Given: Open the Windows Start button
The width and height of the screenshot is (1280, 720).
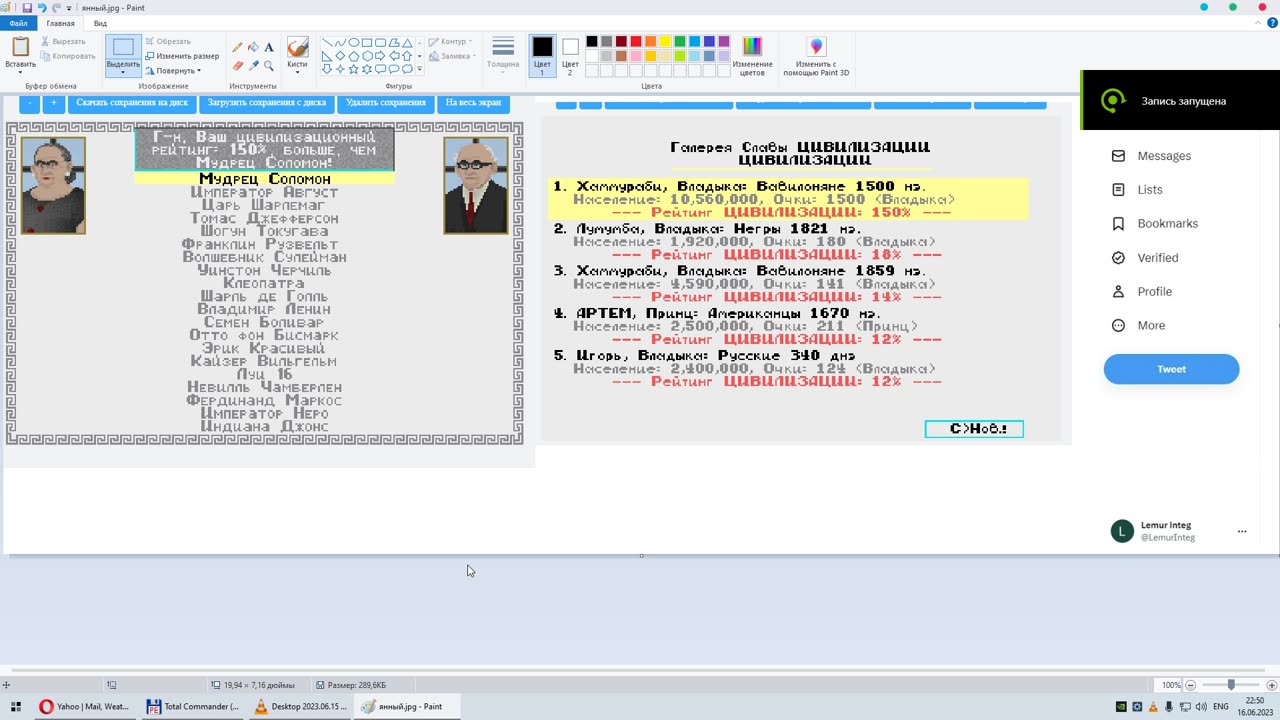Looking at the screenshot, I should (15, 706).
